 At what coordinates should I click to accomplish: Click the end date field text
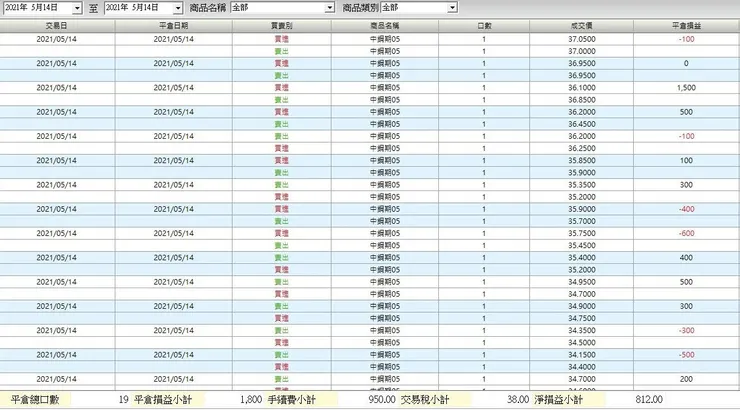point(132,8)
